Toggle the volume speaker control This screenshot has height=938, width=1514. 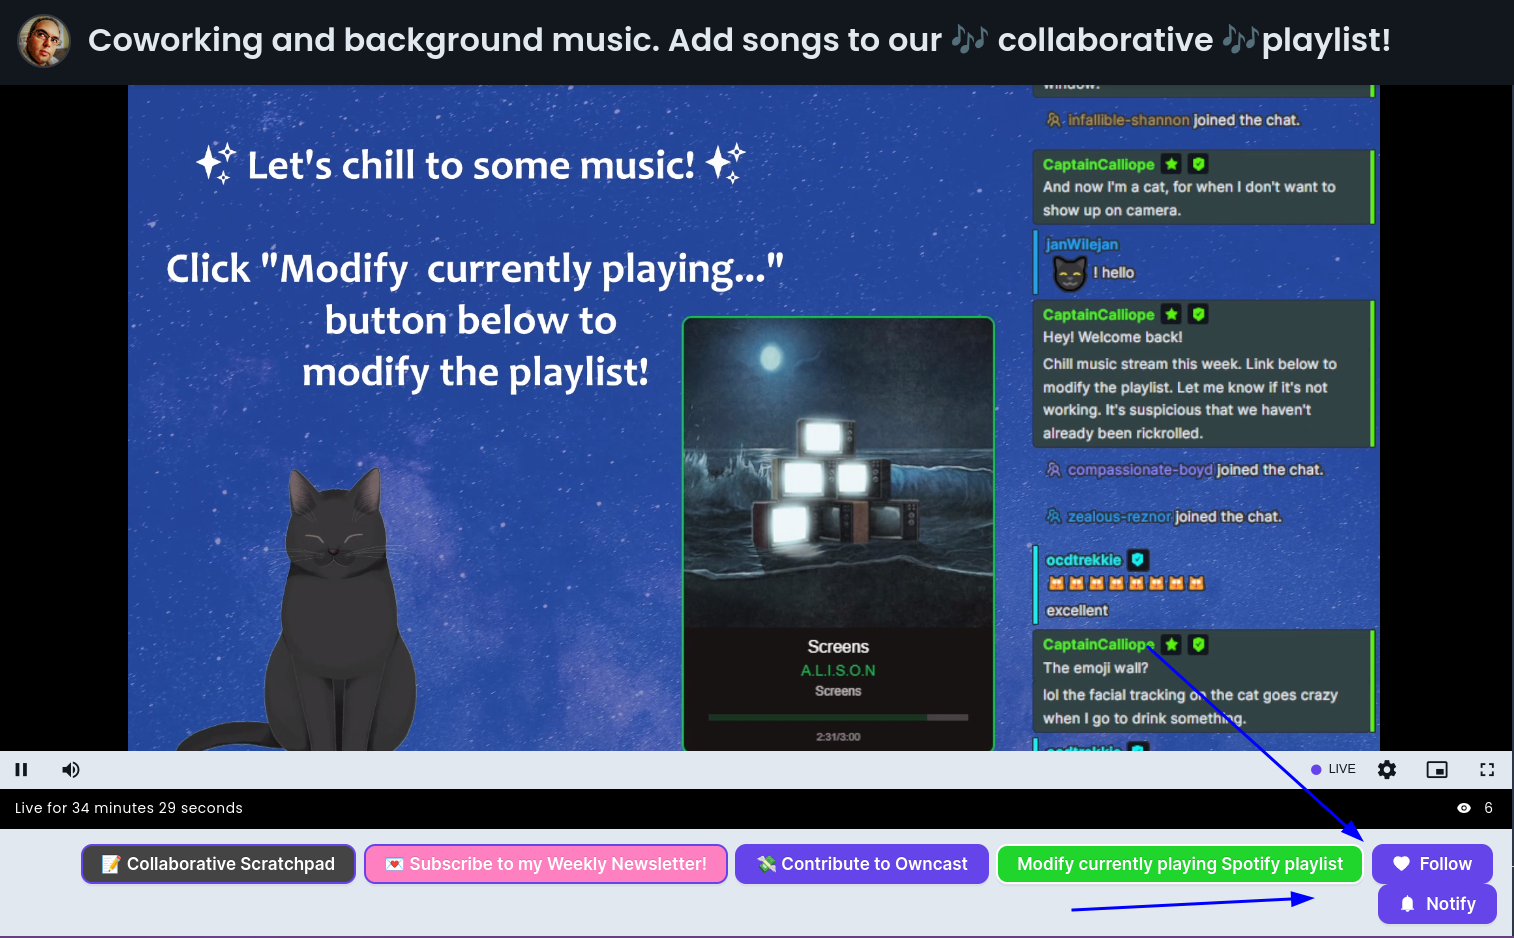(70, 769)
